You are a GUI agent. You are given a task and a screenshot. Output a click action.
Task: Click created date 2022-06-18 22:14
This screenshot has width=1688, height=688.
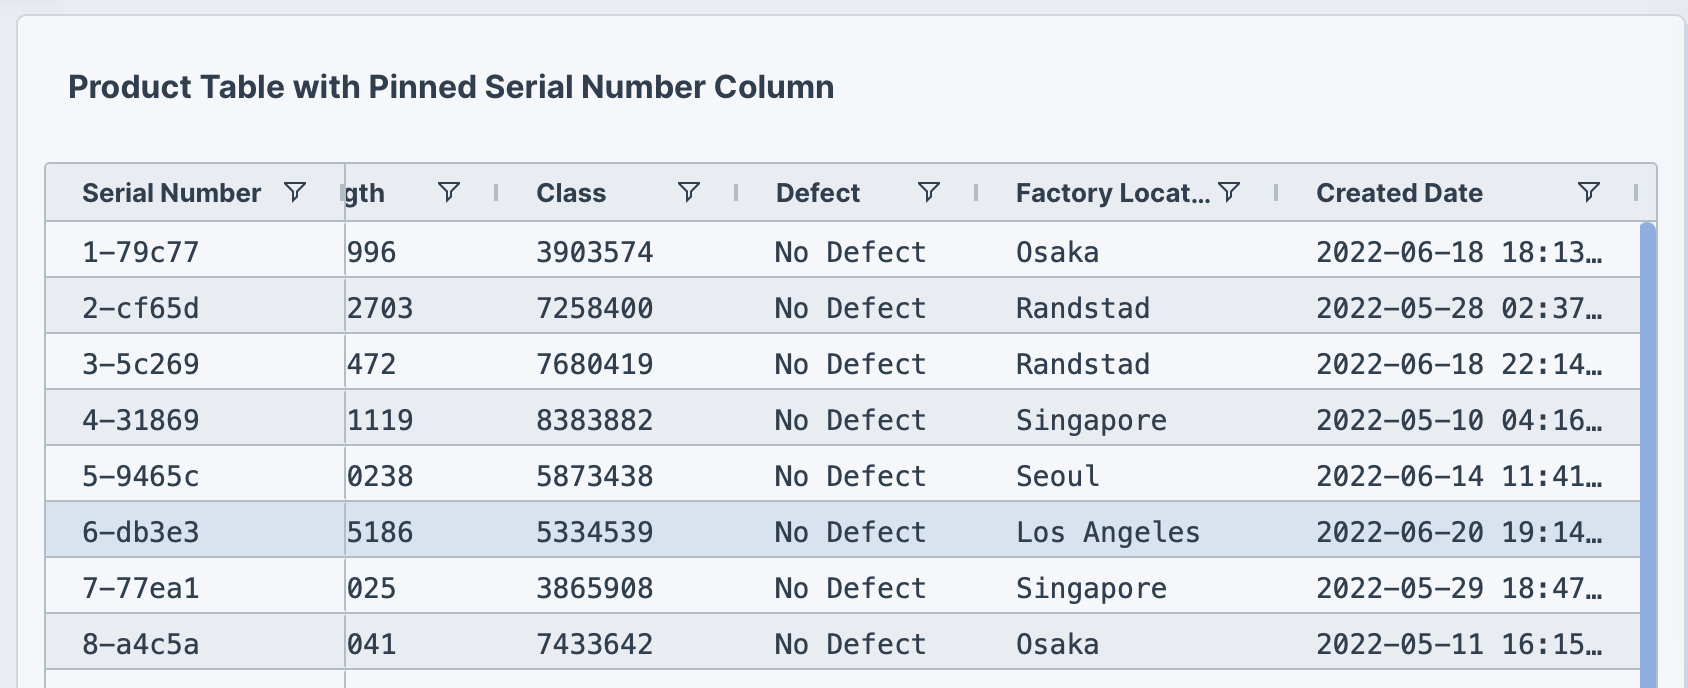[1459, 364]
